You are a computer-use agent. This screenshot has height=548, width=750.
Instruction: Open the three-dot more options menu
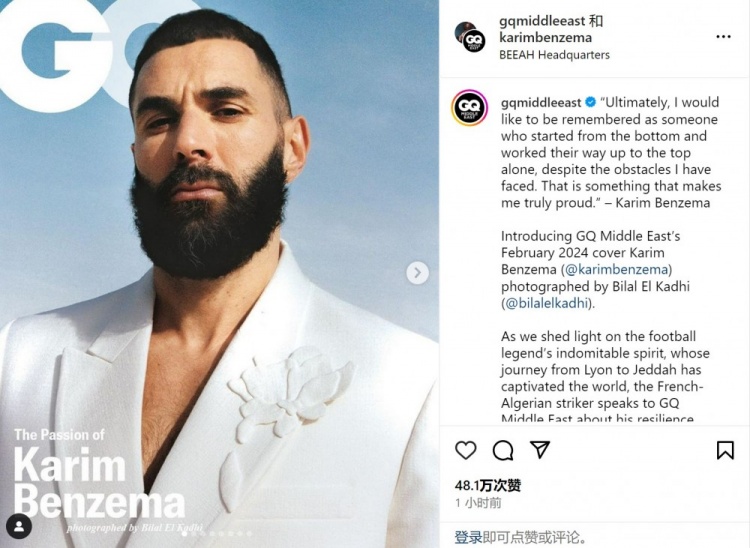[x=723, y=37]
